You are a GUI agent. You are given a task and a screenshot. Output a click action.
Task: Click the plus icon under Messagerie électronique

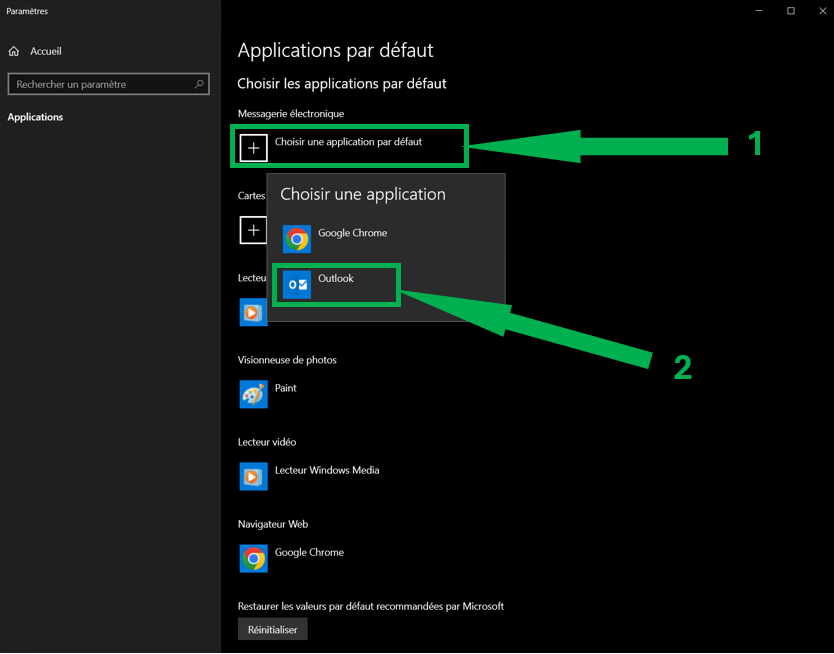[254, 148]
